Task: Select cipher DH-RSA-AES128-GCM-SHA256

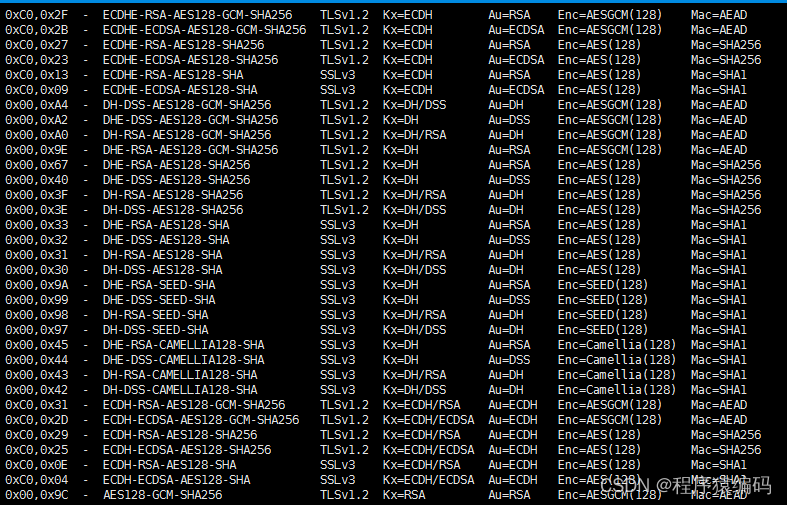Action: [x=187, y=135]
